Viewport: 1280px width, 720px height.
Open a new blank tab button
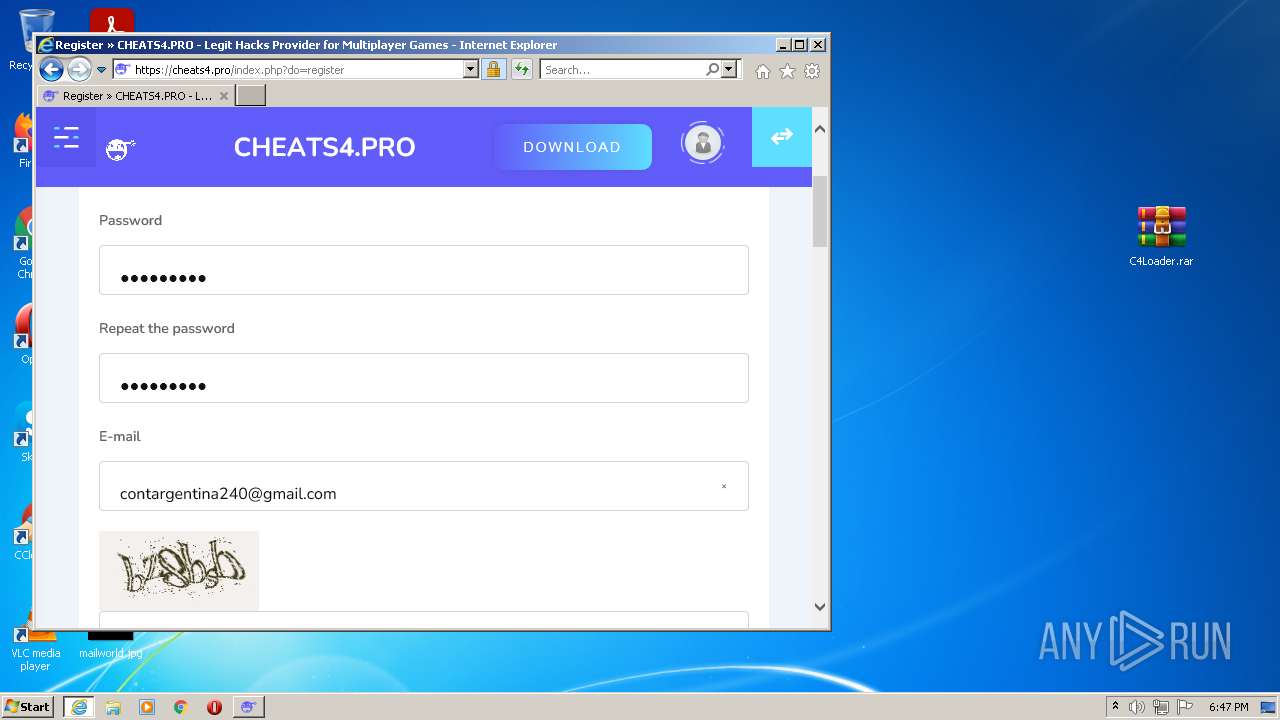click(x=250, y=95)
